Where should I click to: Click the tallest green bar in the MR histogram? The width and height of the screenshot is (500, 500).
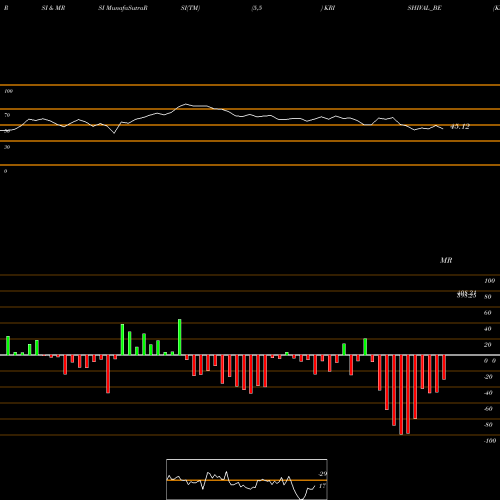pyautogui.click(x=180, y=337)
